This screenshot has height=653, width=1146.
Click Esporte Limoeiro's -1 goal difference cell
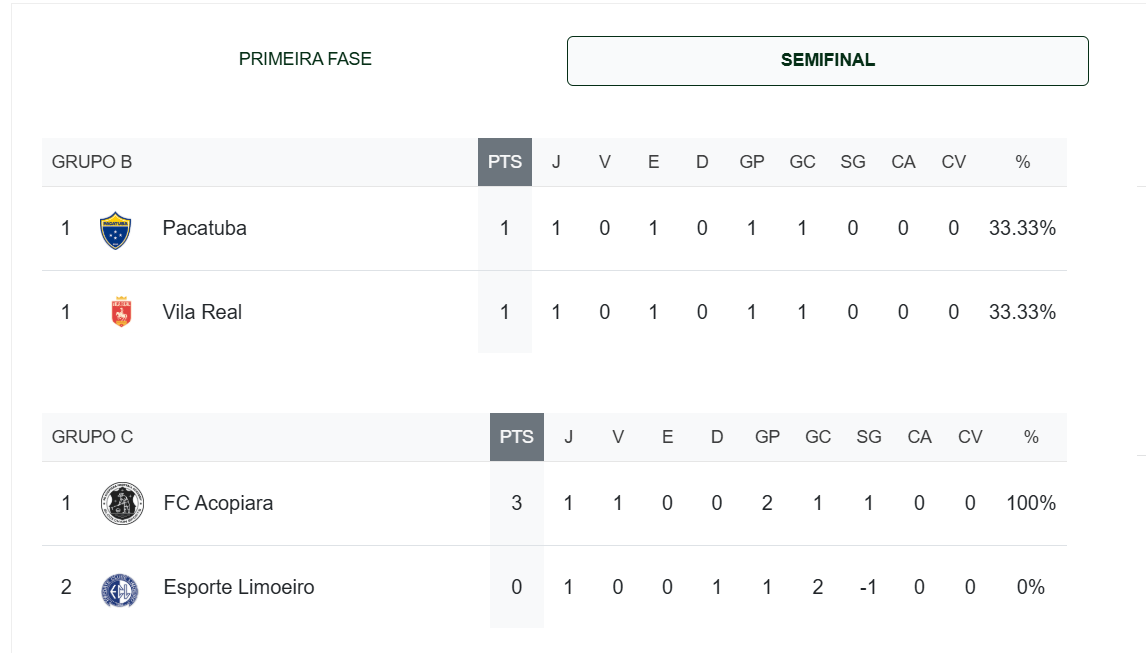(x=868, y=587)
